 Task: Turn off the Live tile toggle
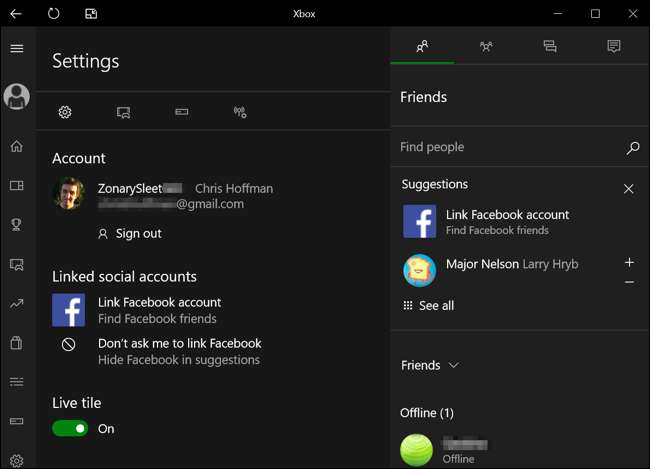70,428
